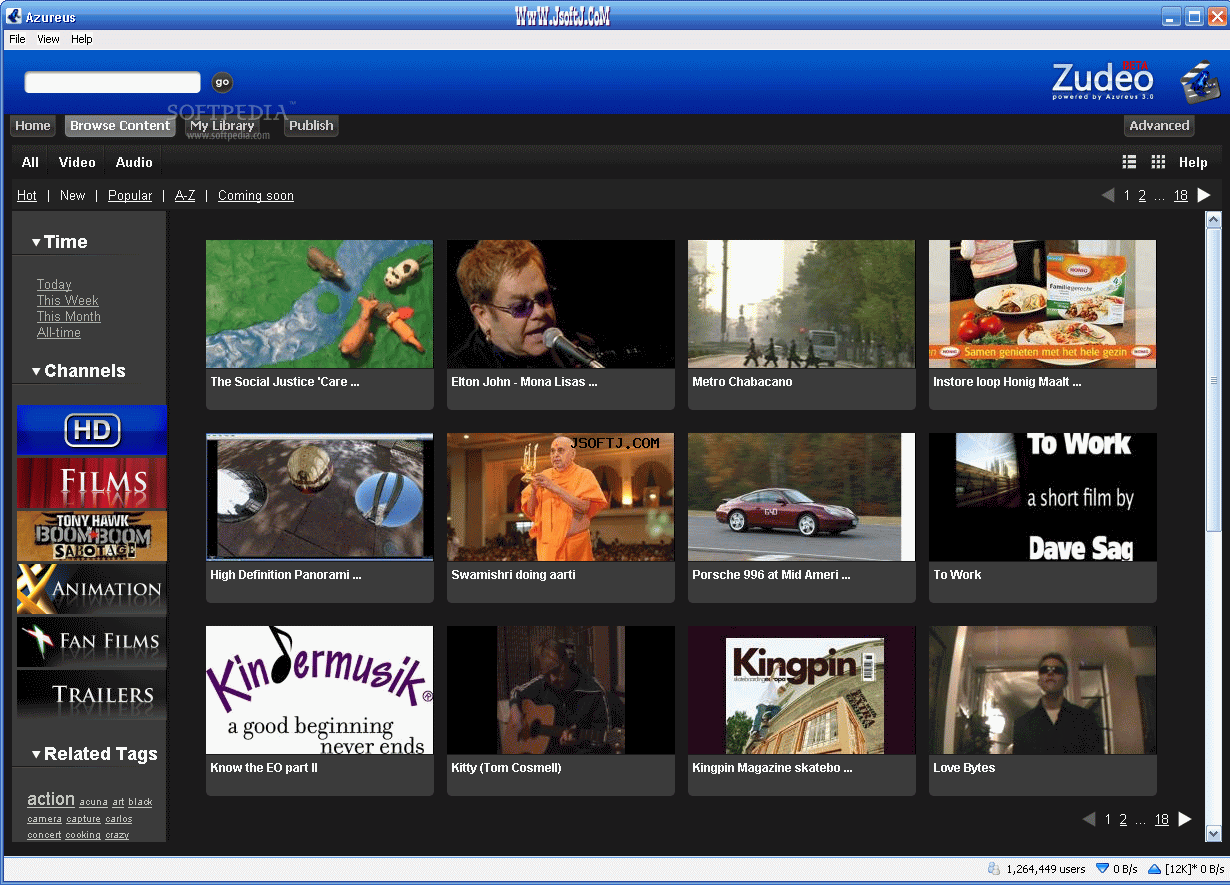
Task: Click the content scrollbar down arrow
Action: pos(1214,834)
